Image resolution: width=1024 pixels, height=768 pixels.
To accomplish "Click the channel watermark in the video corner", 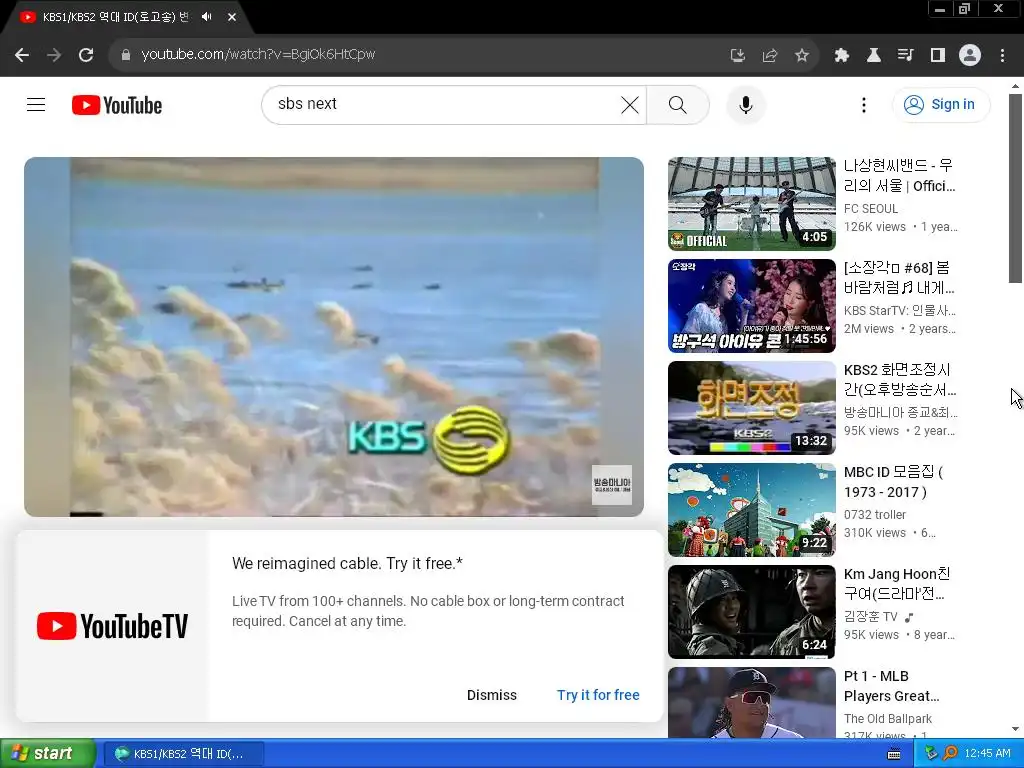I will pos(612,485).
